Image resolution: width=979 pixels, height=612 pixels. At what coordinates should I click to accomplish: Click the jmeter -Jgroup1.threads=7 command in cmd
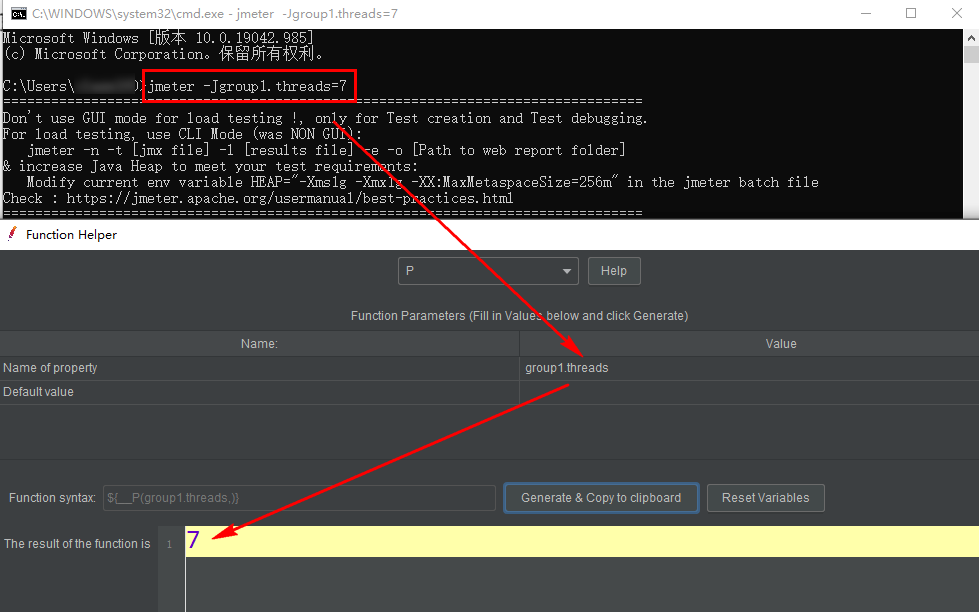coord(248,86)
